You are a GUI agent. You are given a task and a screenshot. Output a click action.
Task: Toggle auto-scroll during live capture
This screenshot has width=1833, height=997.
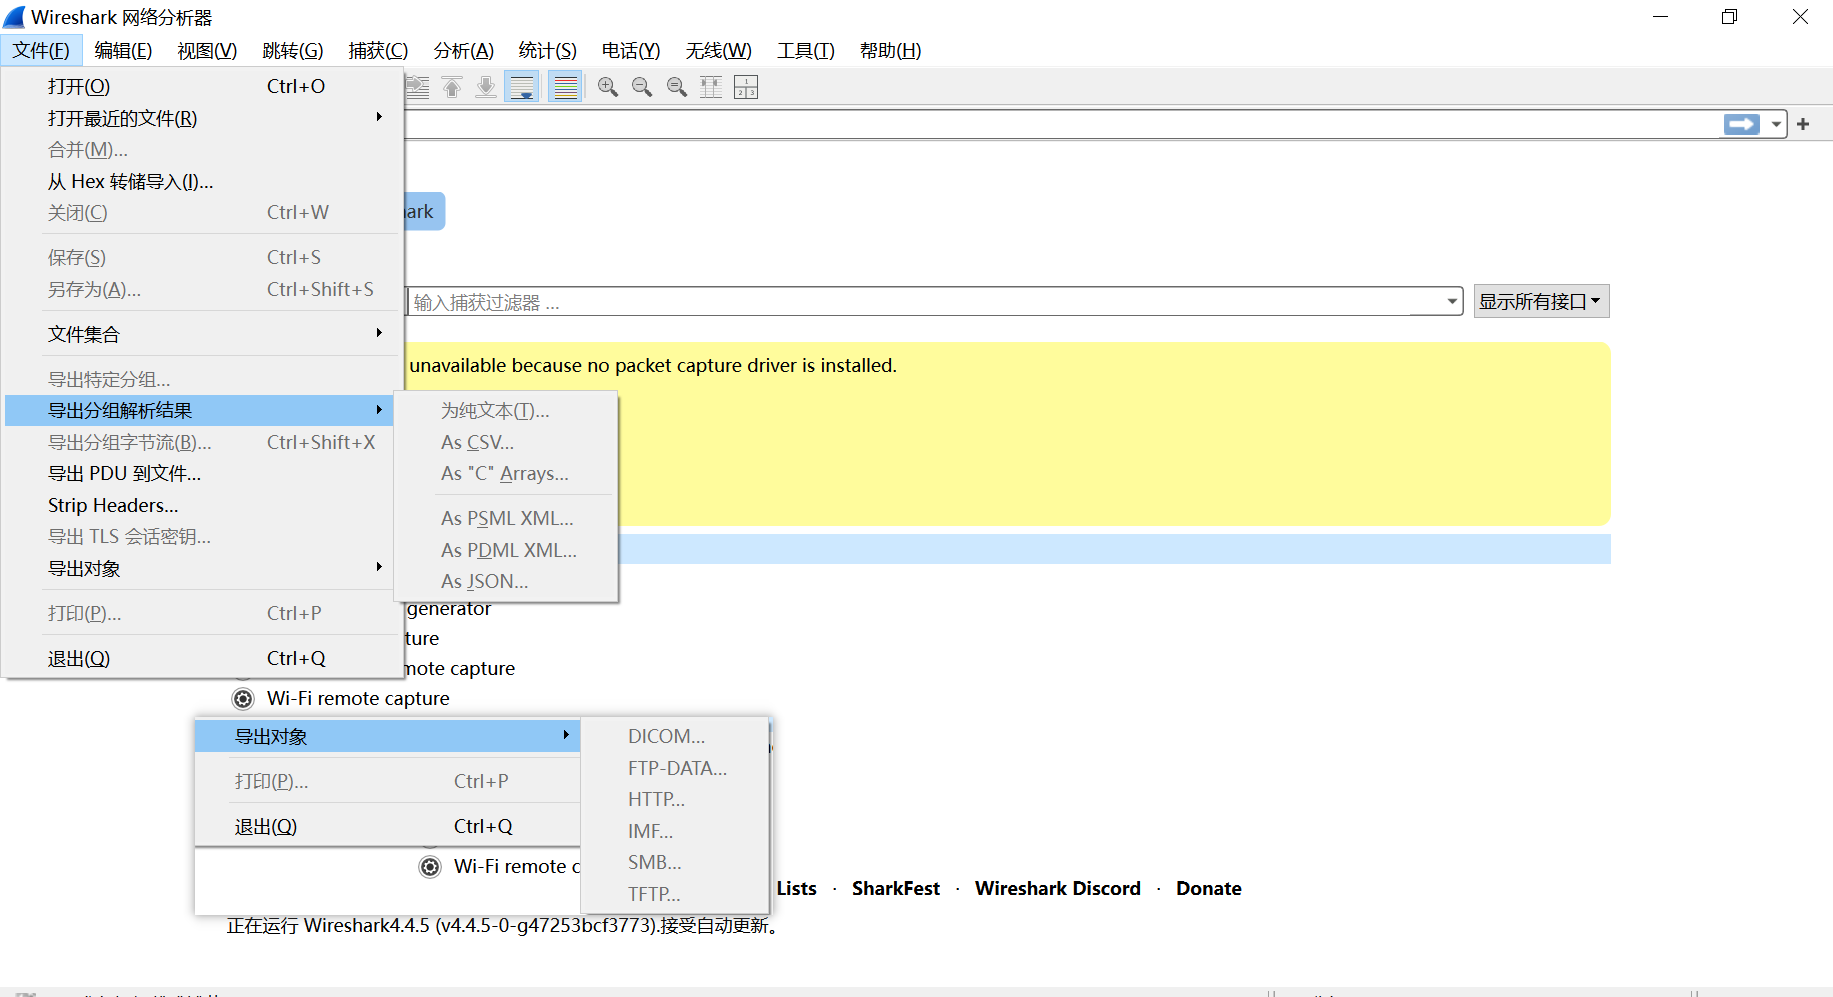pos(522,87)
